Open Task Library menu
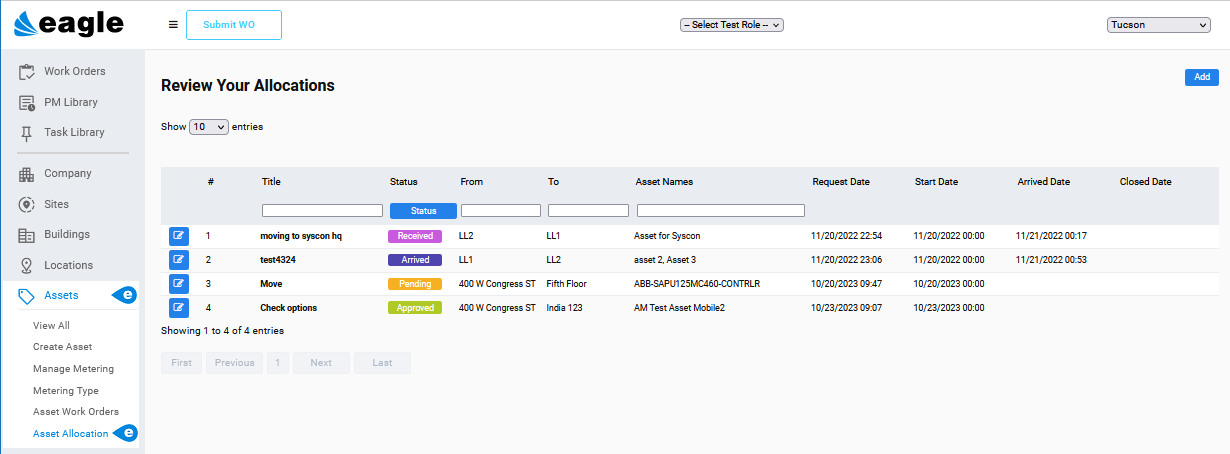The image size is (1230, 454). (74, 133)
